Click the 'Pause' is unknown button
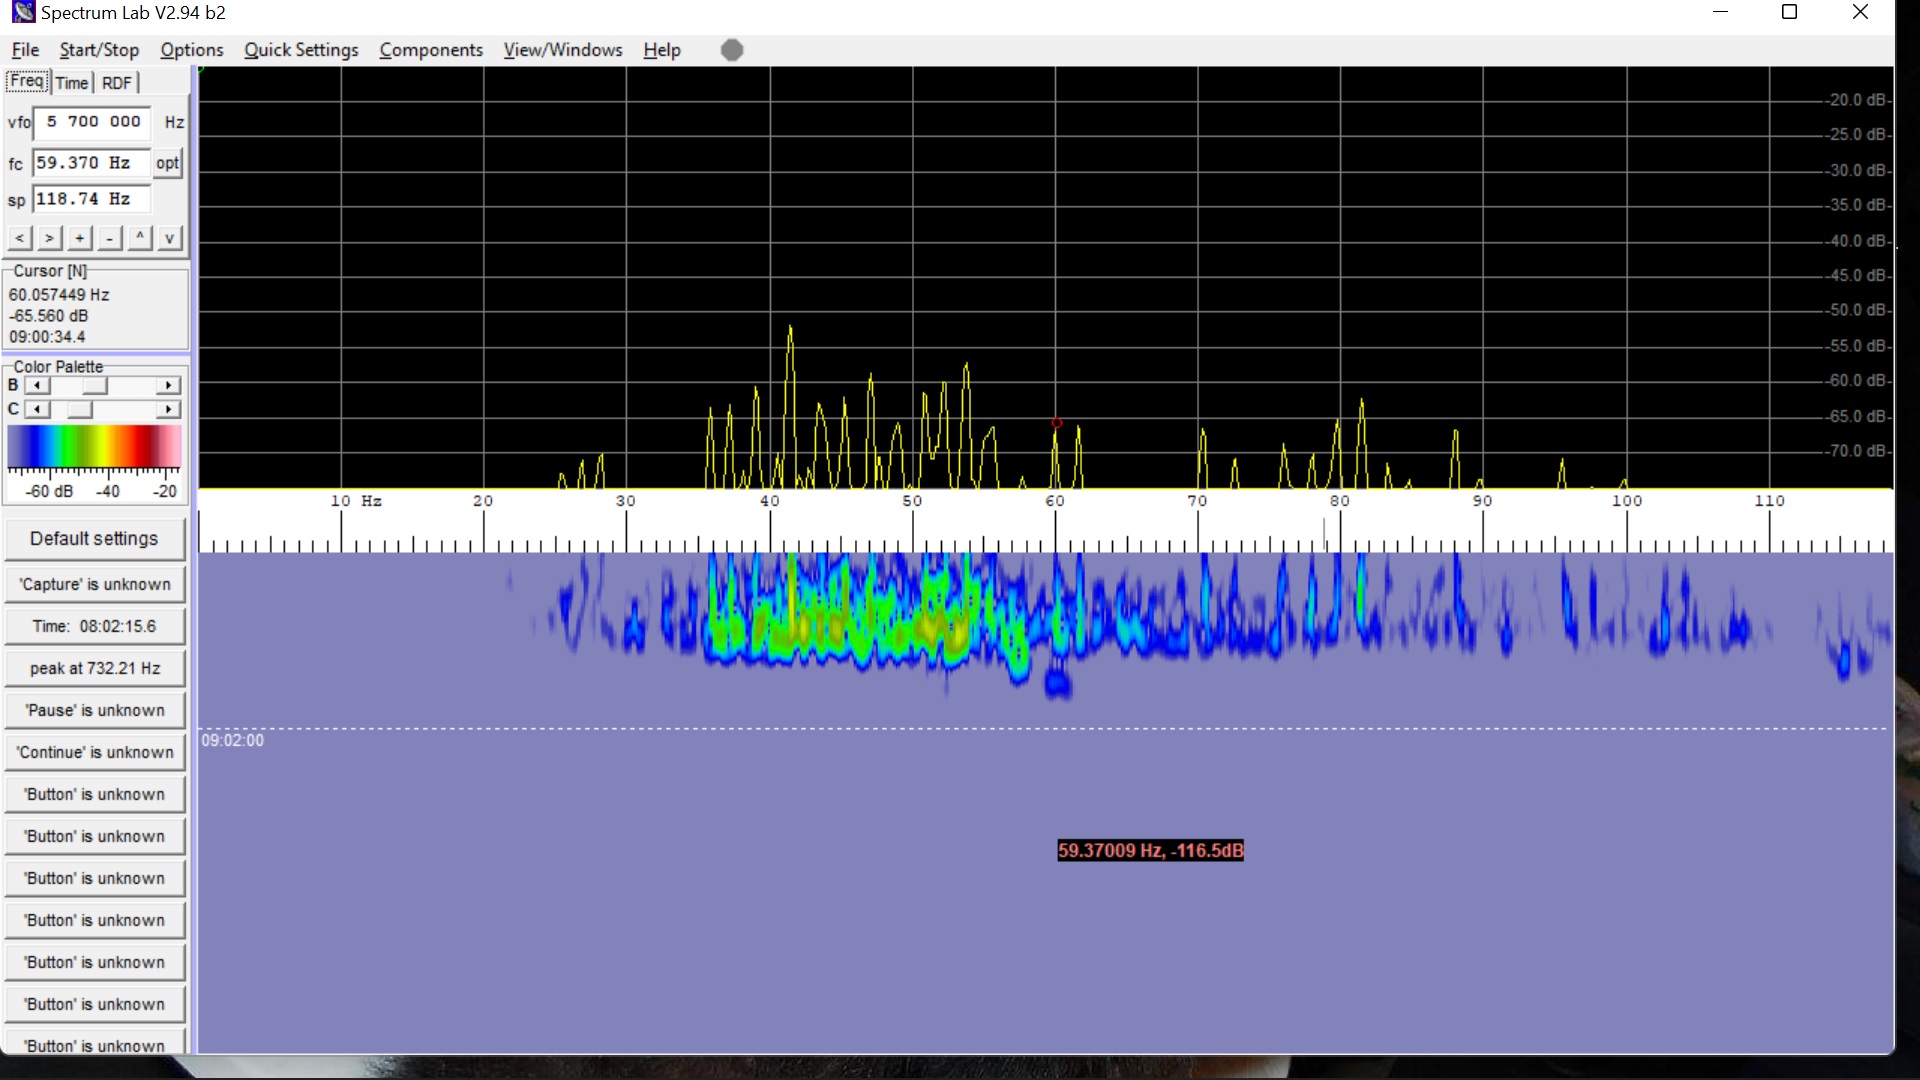 (95, 710)
